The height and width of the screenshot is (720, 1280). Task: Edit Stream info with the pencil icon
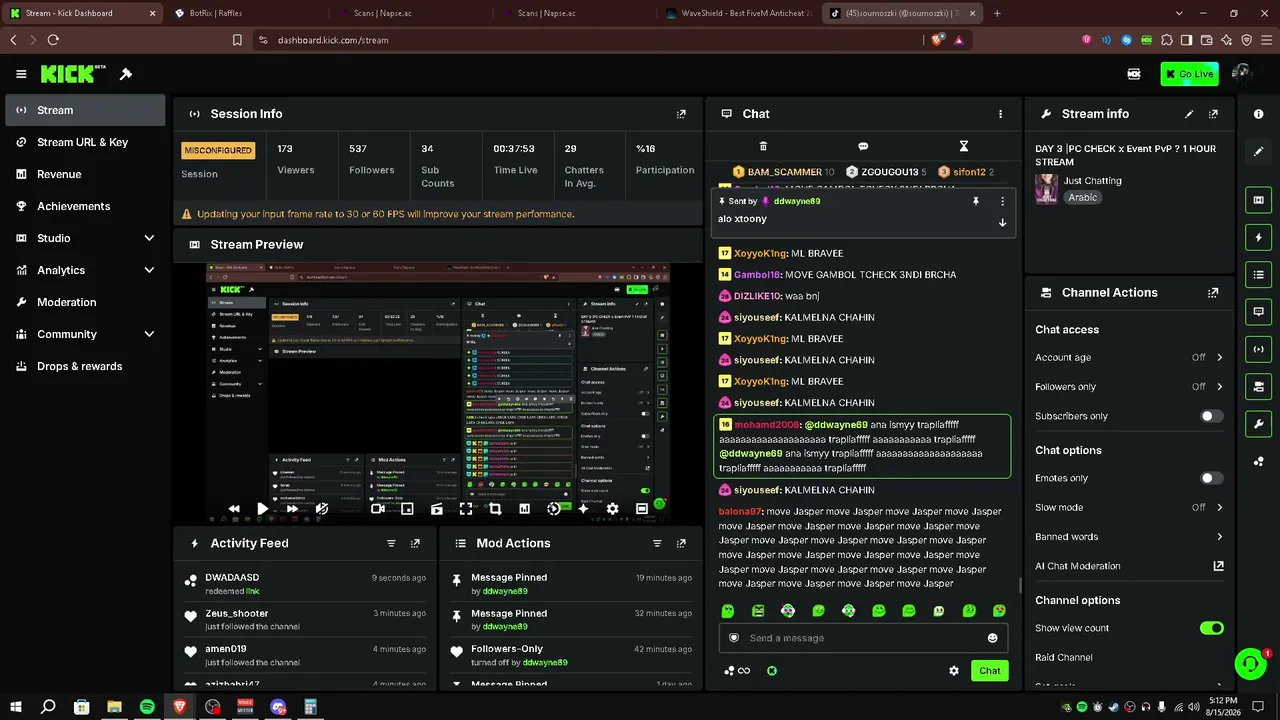(1189, 114)
